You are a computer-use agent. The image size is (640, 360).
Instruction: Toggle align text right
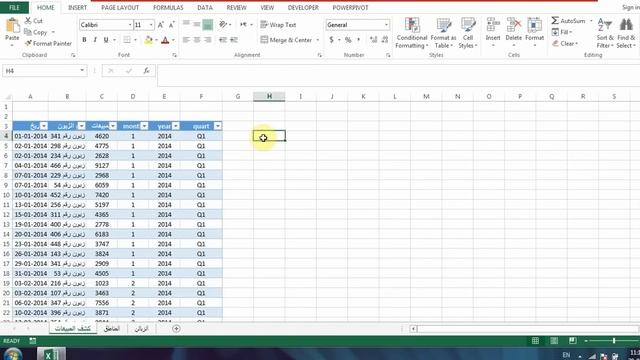[x=208, y=40]
